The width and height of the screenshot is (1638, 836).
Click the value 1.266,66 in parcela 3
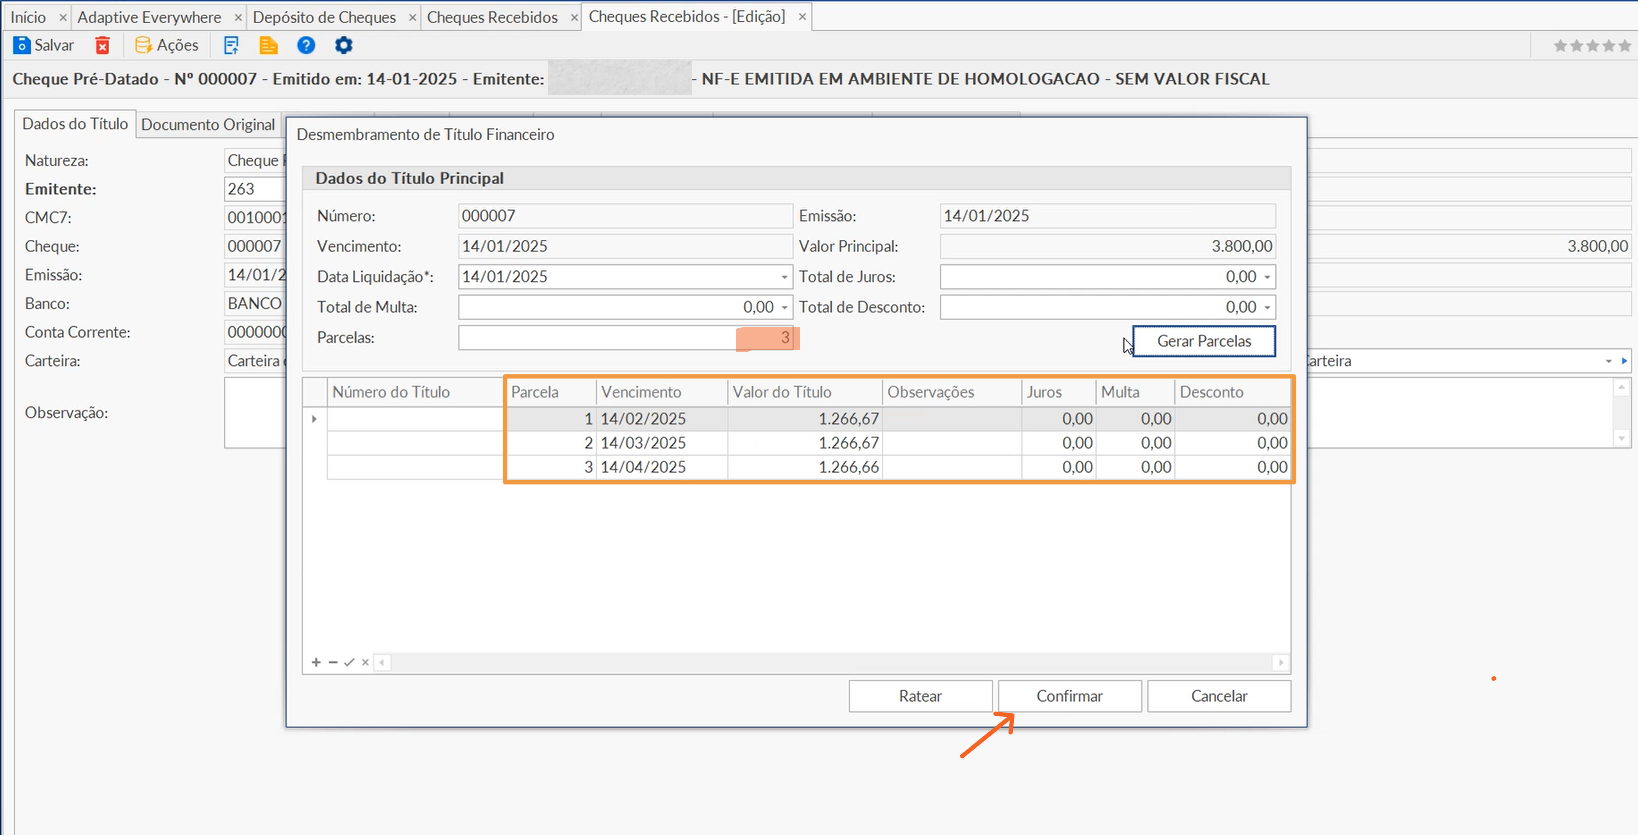point(805,467)
